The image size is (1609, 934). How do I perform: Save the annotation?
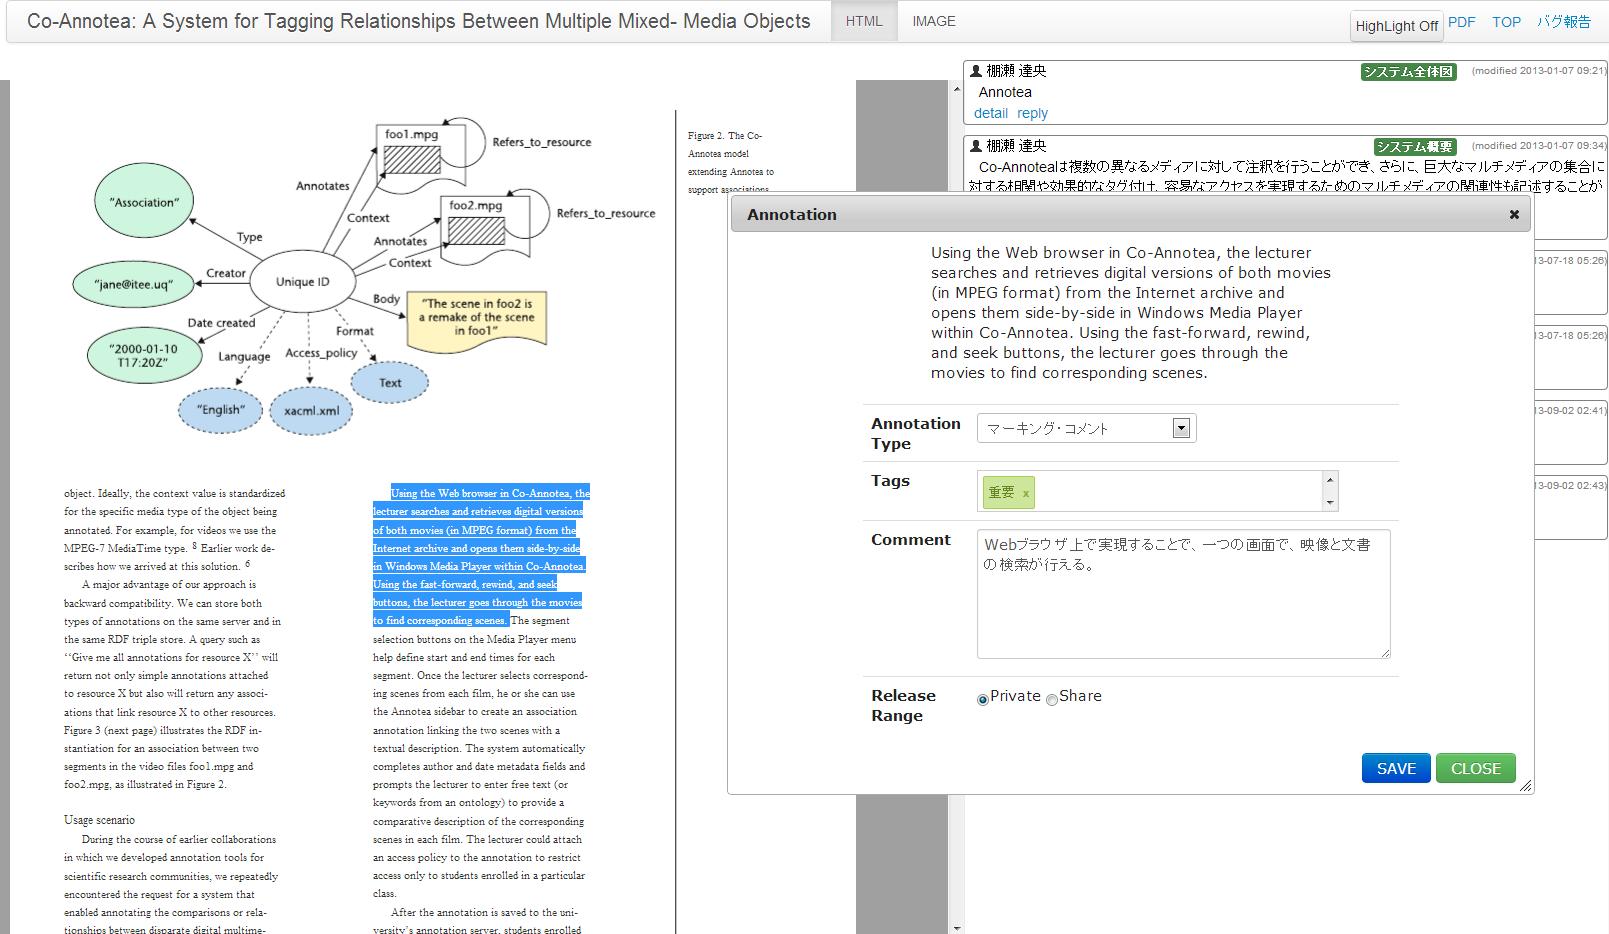pos(1396,768)
